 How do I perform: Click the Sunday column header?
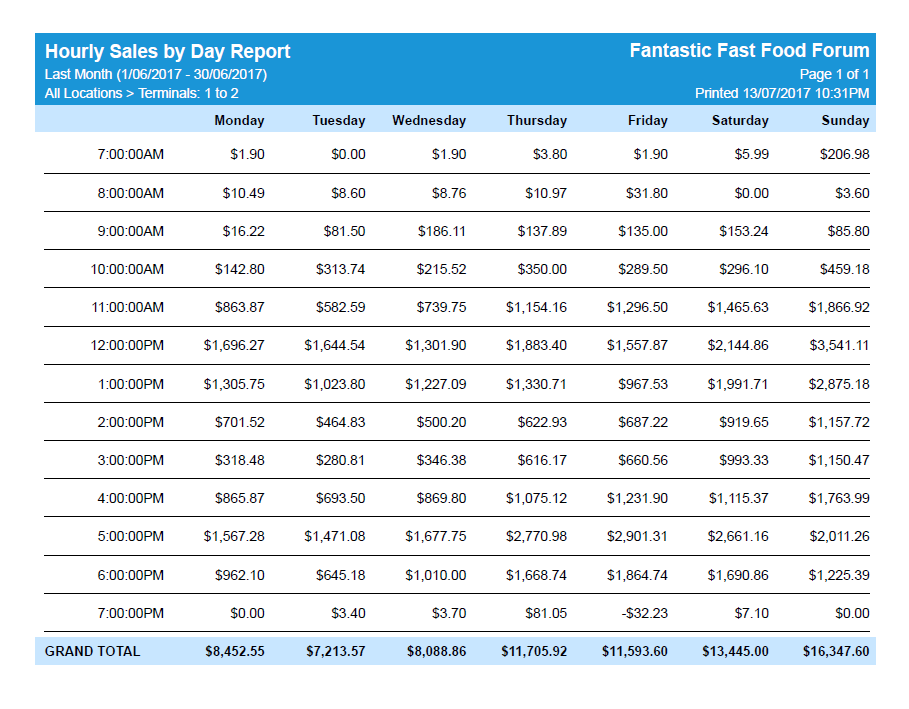coord(845,121)
